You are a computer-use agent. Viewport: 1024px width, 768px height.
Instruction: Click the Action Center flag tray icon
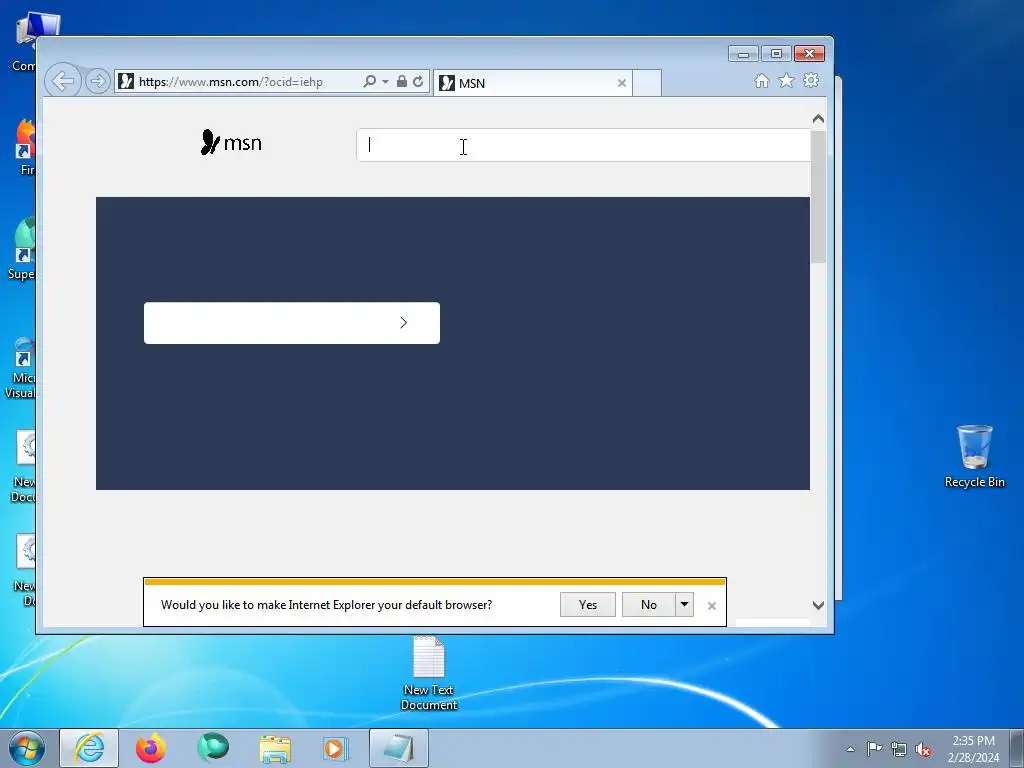coord(874,749)
